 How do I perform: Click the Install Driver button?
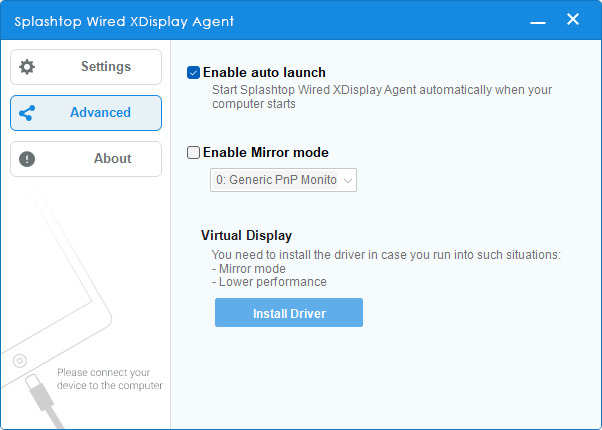[289, 313]
